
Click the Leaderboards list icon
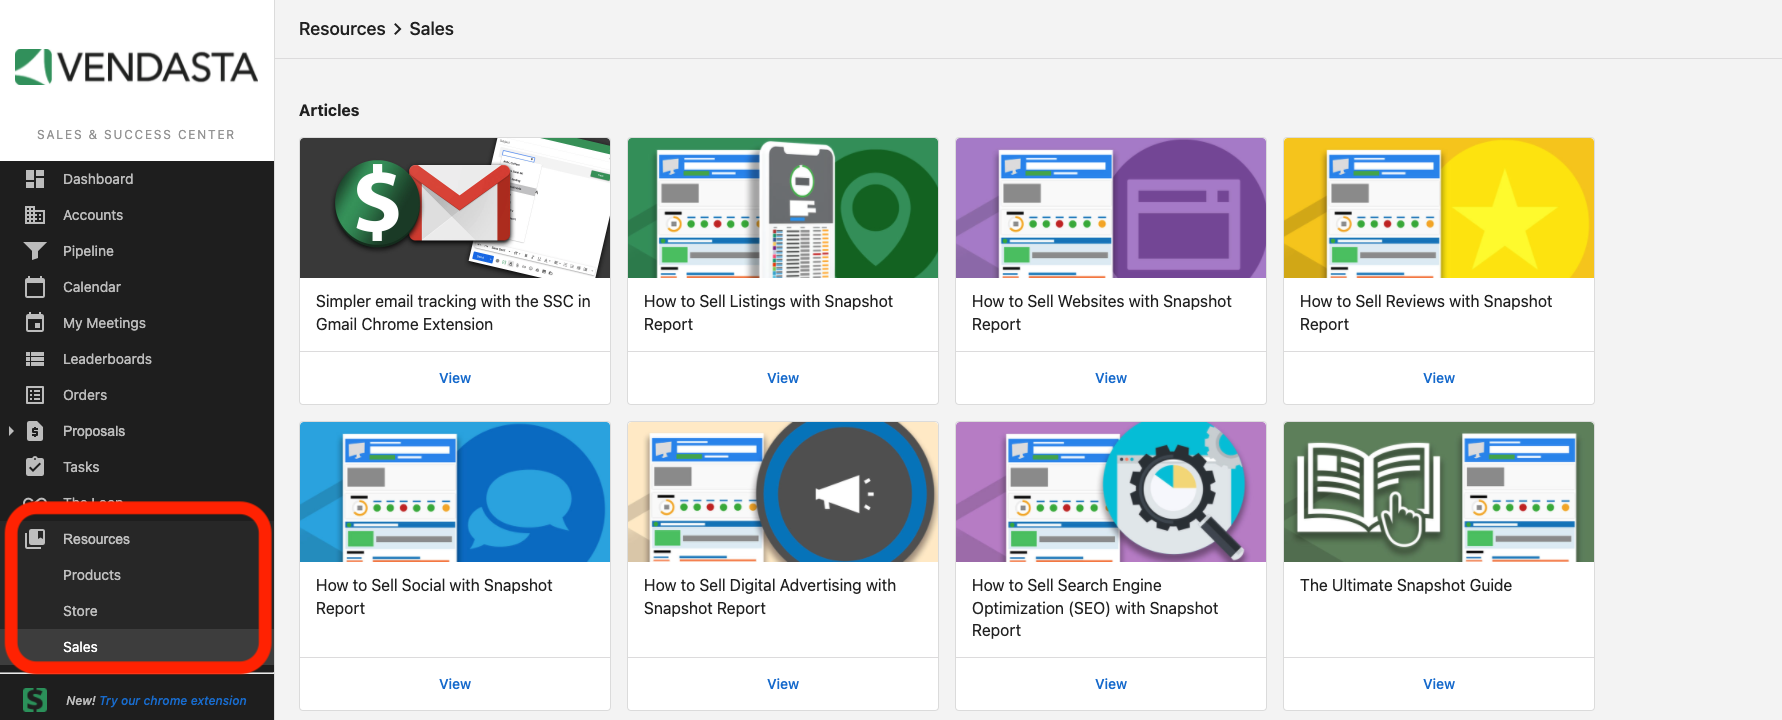coord(35,359)
